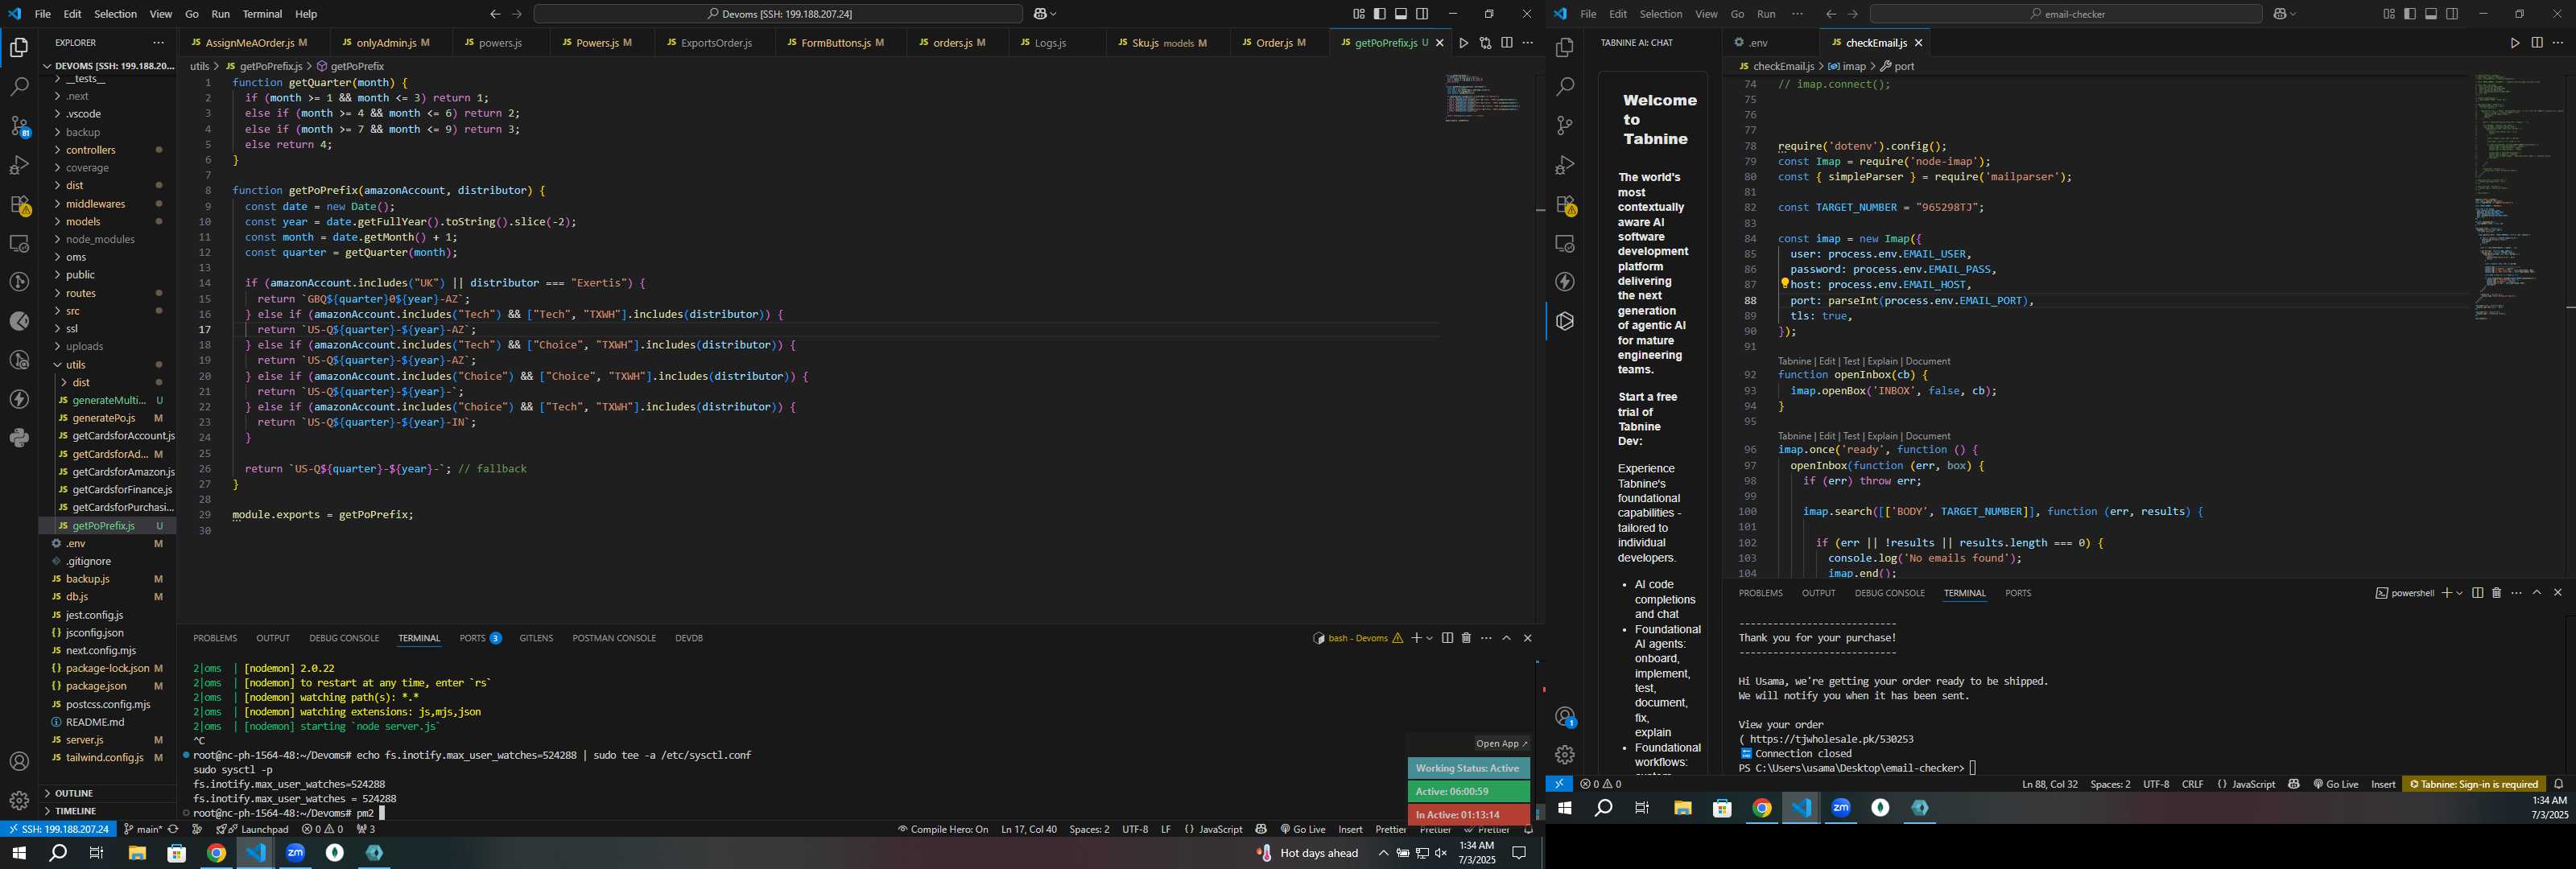The image size is (2576, 869).
Task: Go back in Devoms window navigation
Action: click(495, 14)
